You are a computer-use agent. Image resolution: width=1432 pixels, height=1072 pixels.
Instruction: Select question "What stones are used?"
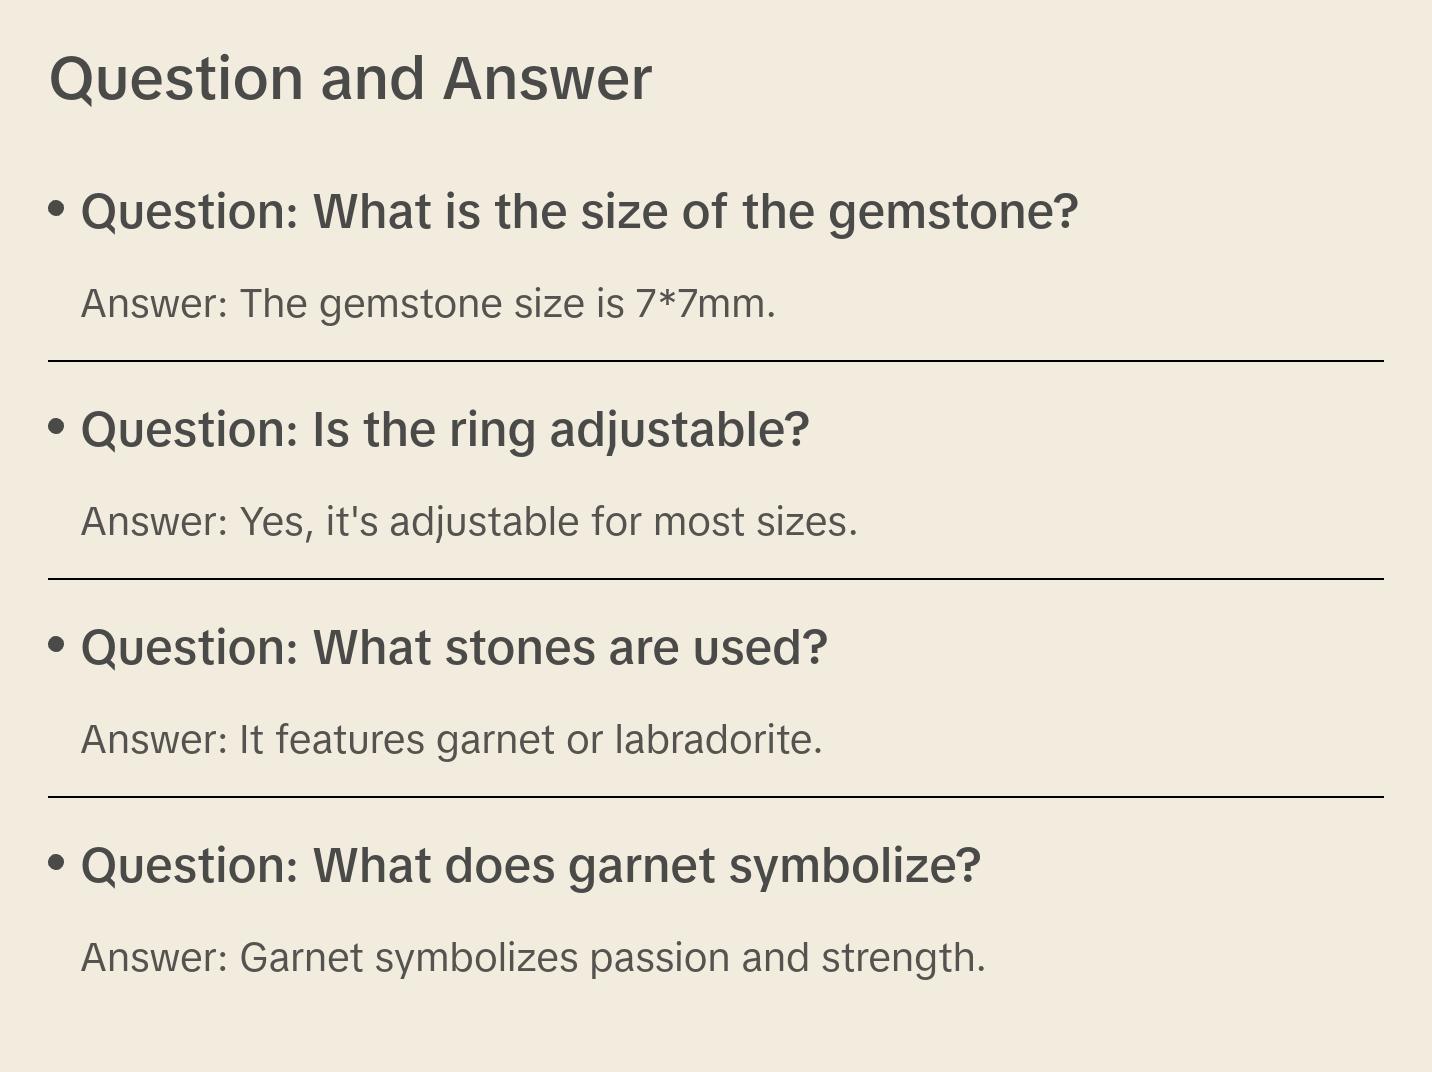point(454,648)
